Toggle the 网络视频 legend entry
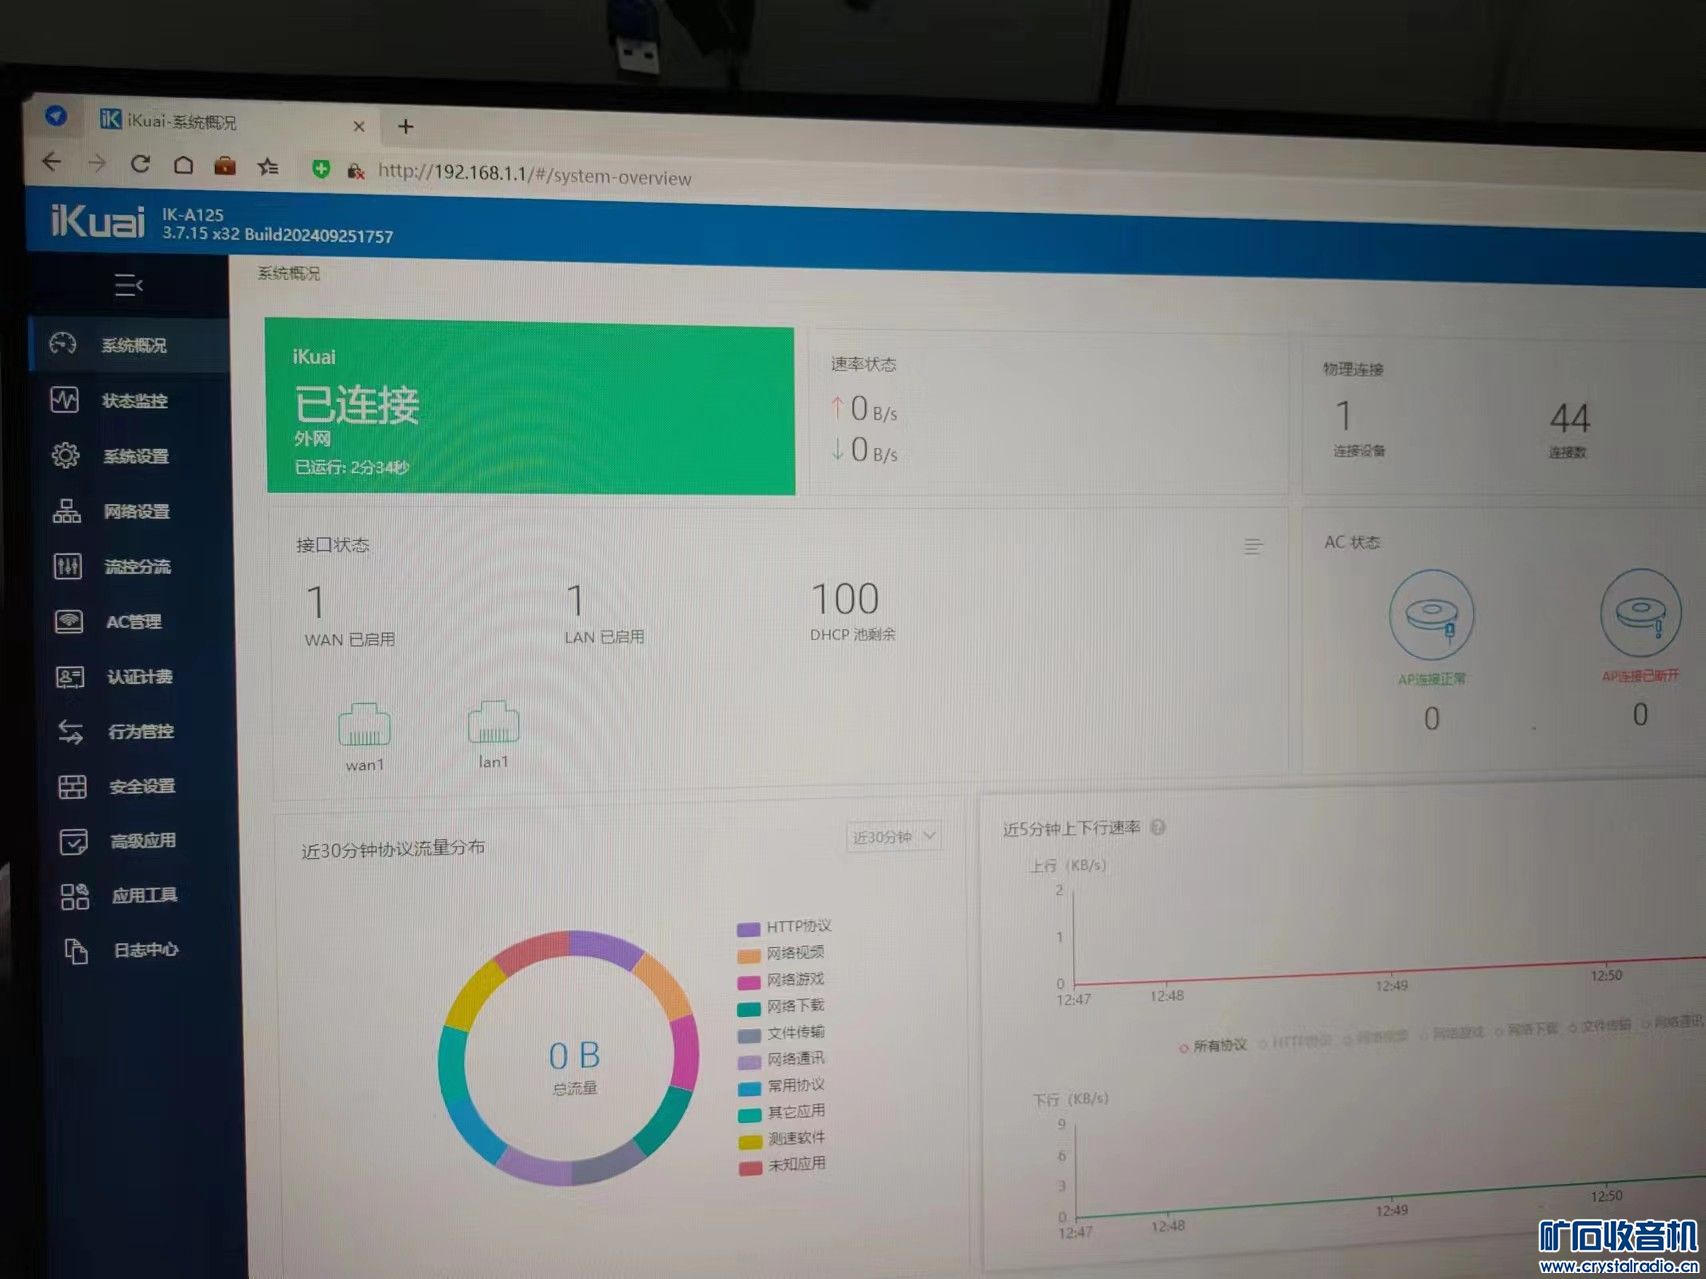This screenshot has width=1706, height=1279. point(781,954)
